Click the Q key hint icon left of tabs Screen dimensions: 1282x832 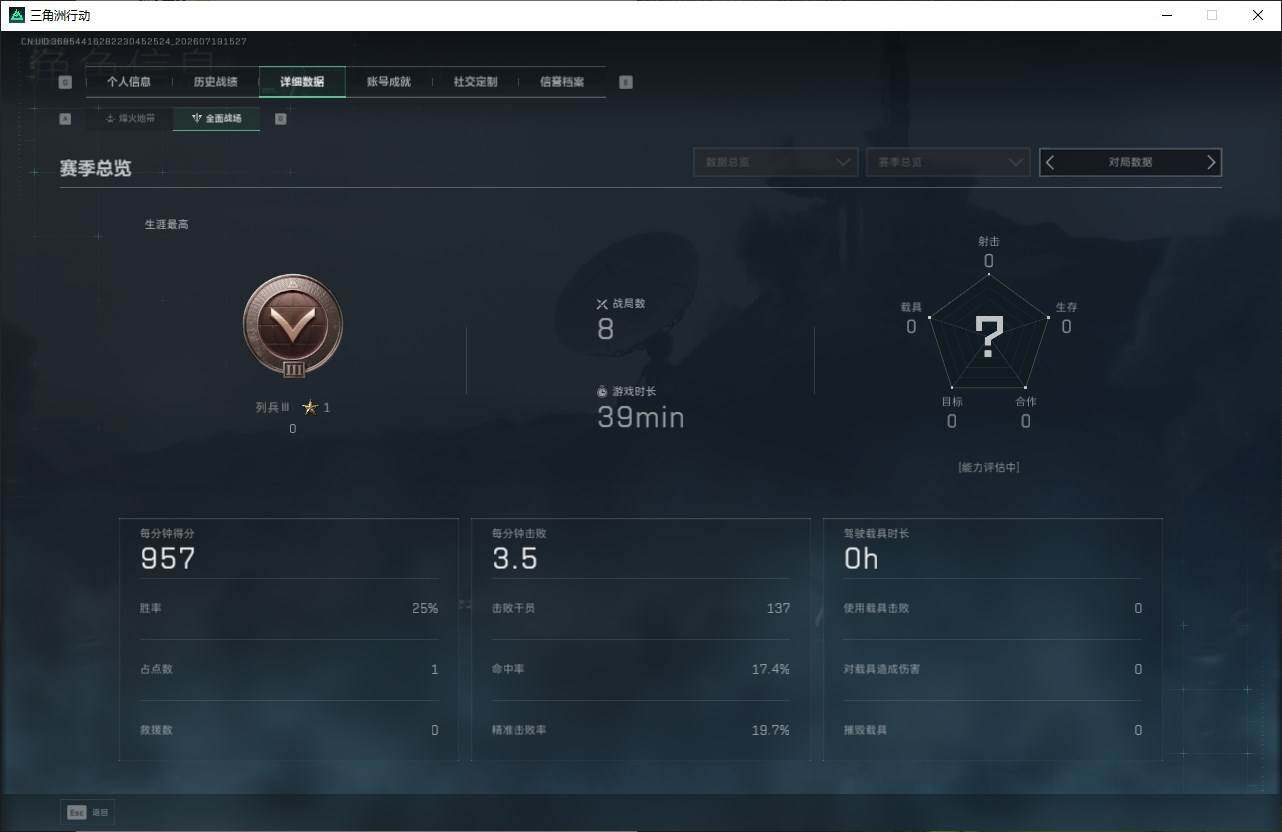[65, 82]
